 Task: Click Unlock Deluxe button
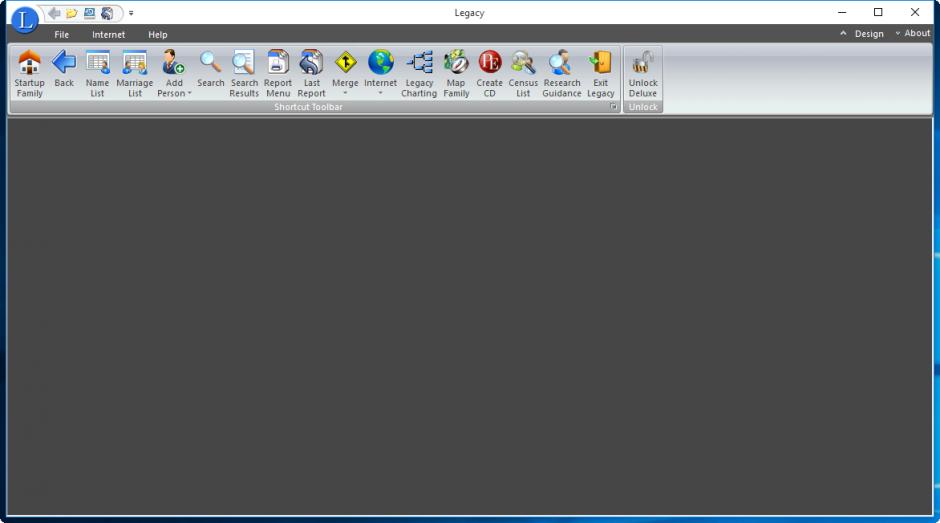[x=643, y=72]
